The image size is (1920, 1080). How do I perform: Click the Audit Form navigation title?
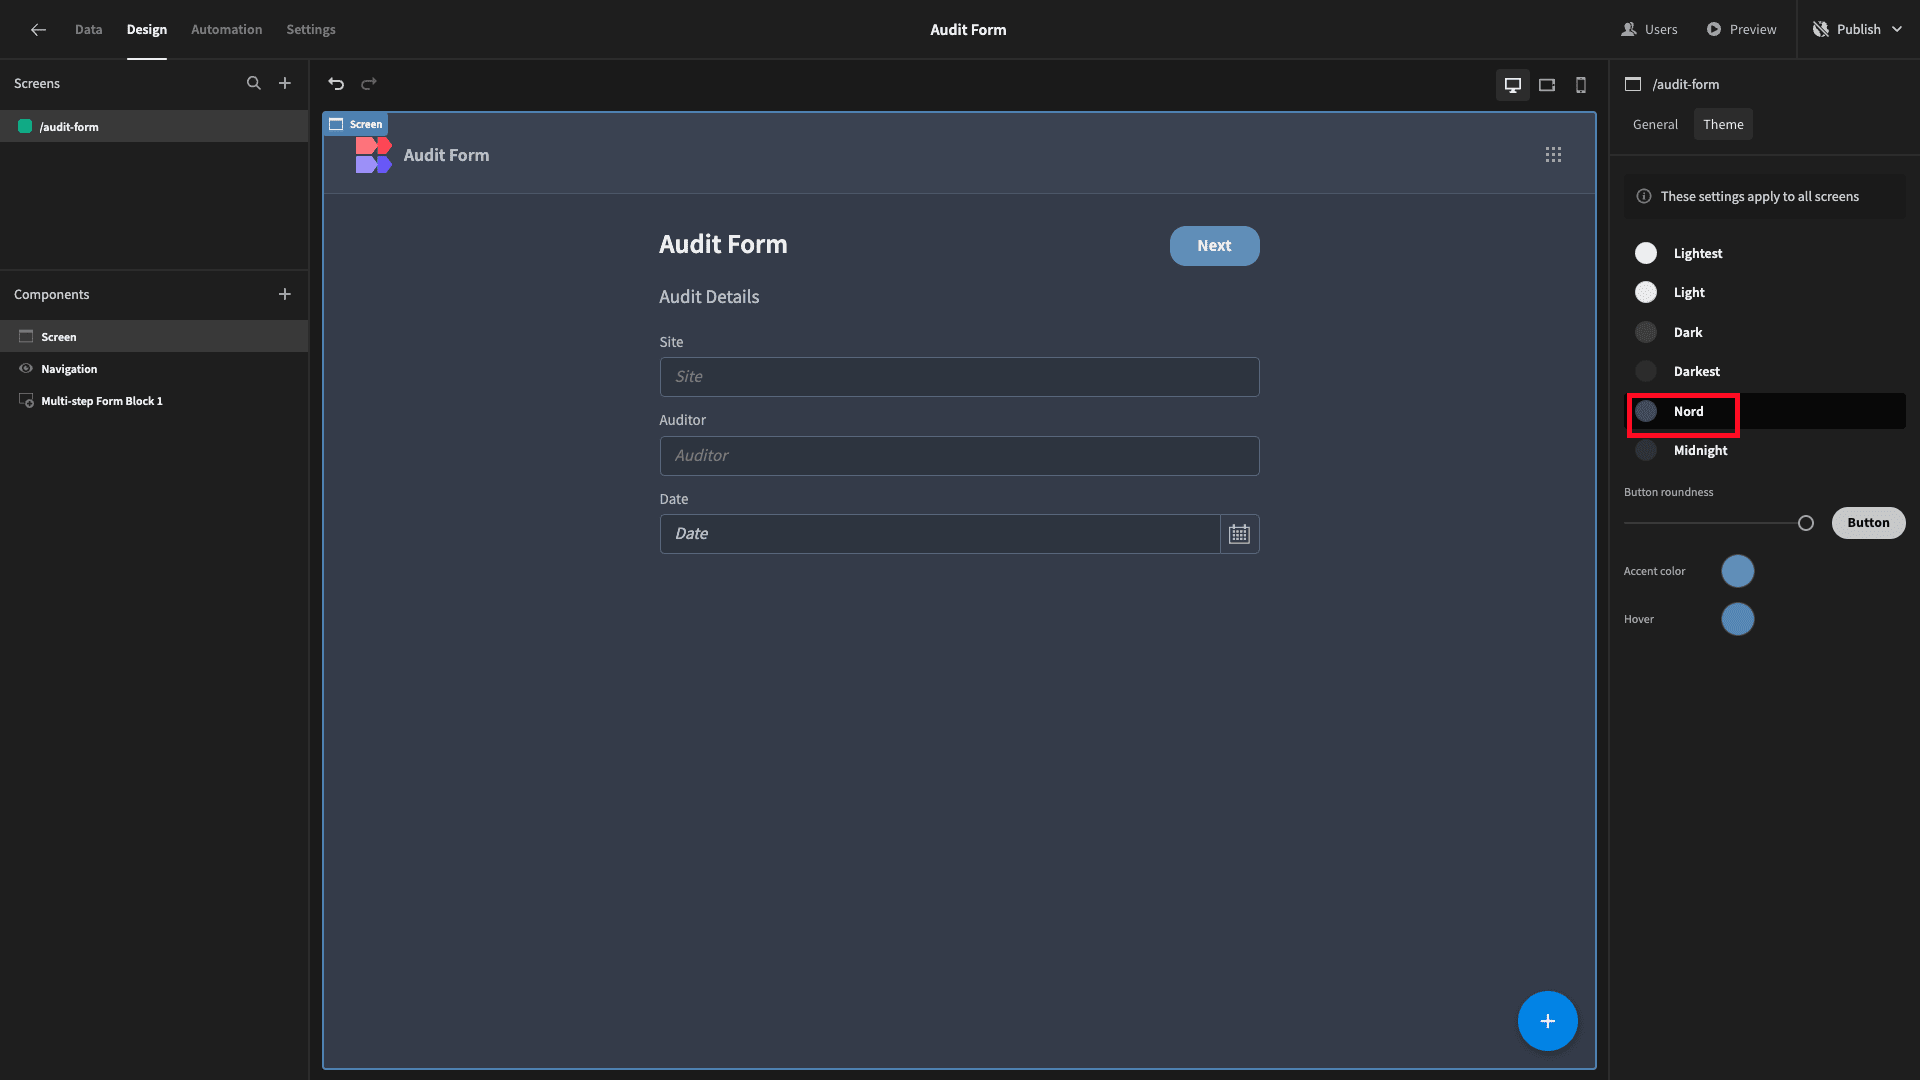click(x=446, y=155)
